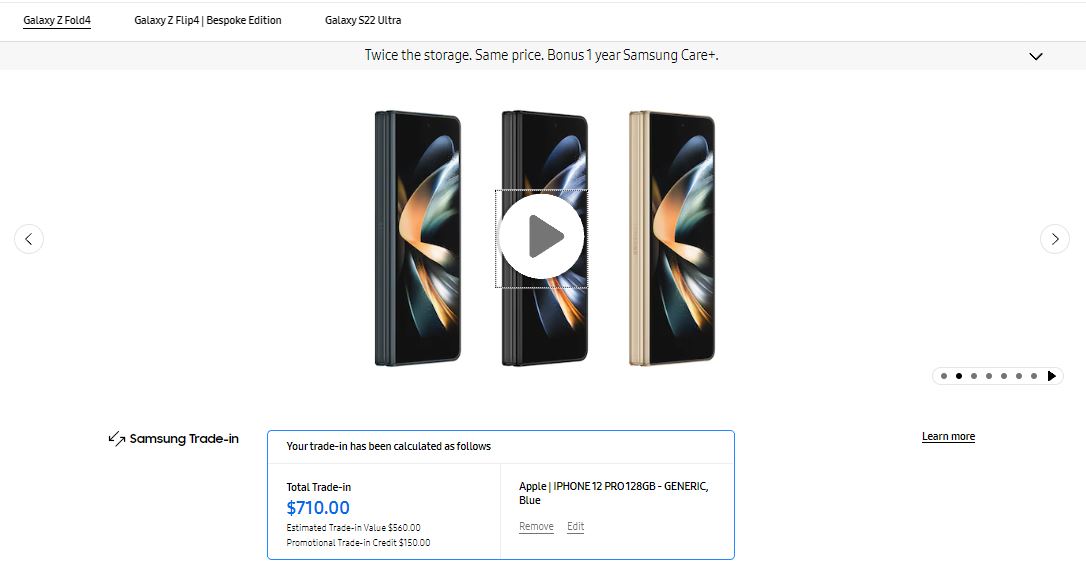The width and height of the screenshot is (1086, 581).
Task: Jump to the fourth carousel dot
Action: pos(989,376)
